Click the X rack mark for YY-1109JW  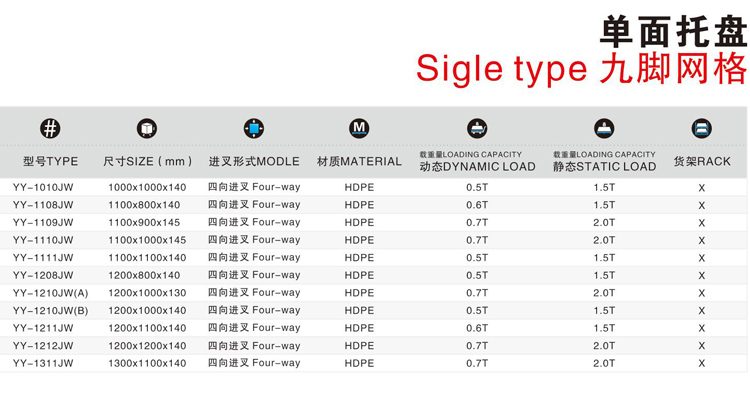click(x=702, y=223)
